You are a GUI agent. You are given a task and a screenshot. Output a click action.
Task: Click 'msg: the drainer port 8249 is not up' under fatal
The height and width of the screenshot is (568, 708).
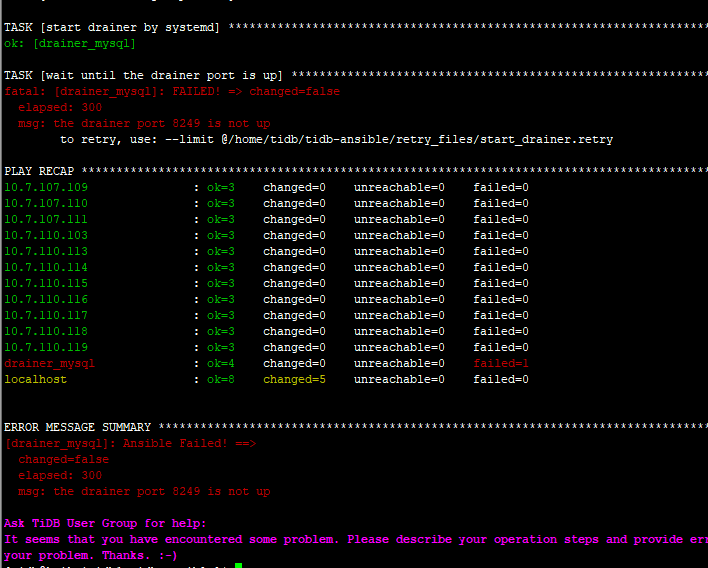click(x=144, y=124)
